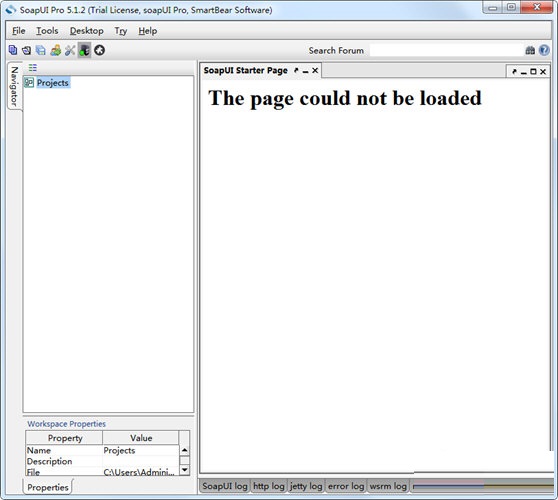Open the jetty log tab
Screen dimensions: 558x500
(x=306, y=486)
